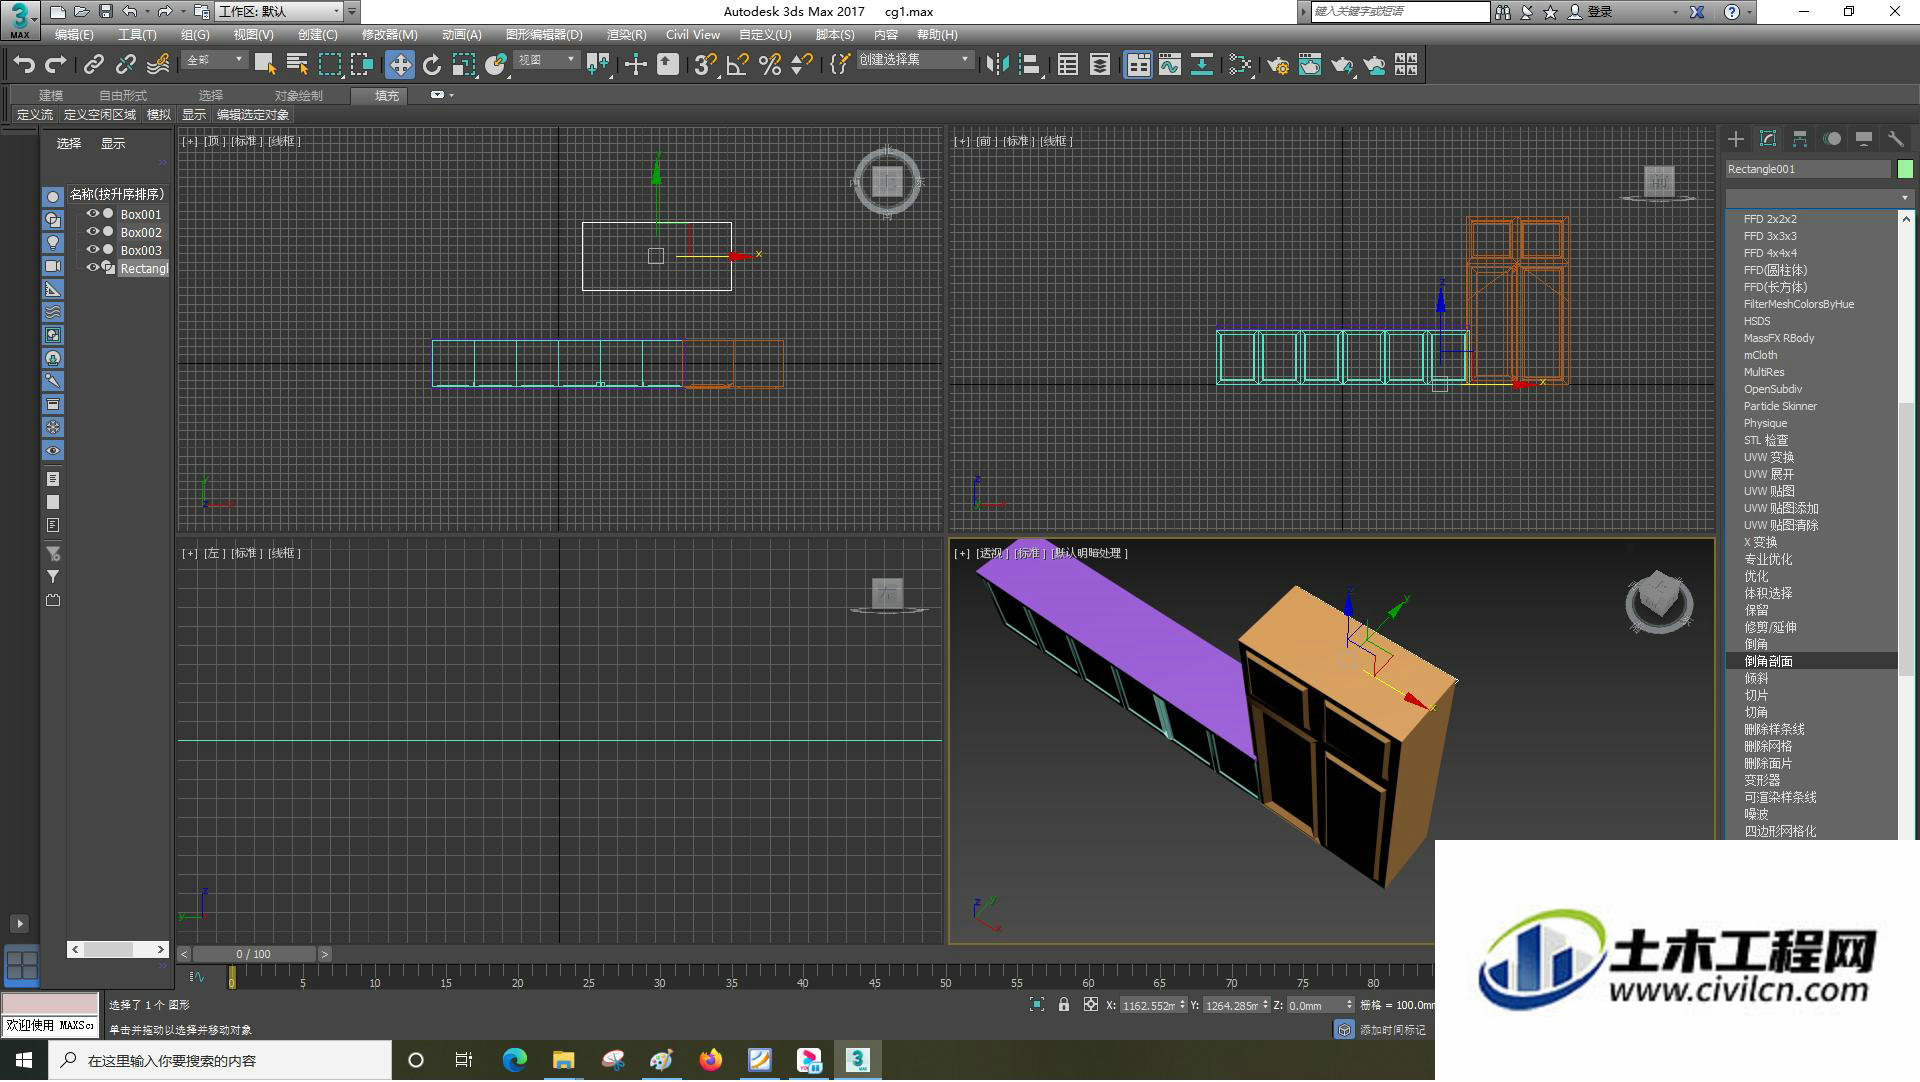The height and width of the screenshot is (1082, 1920).
Task: Hide Box002 via its eye icon
Action: 92,232
